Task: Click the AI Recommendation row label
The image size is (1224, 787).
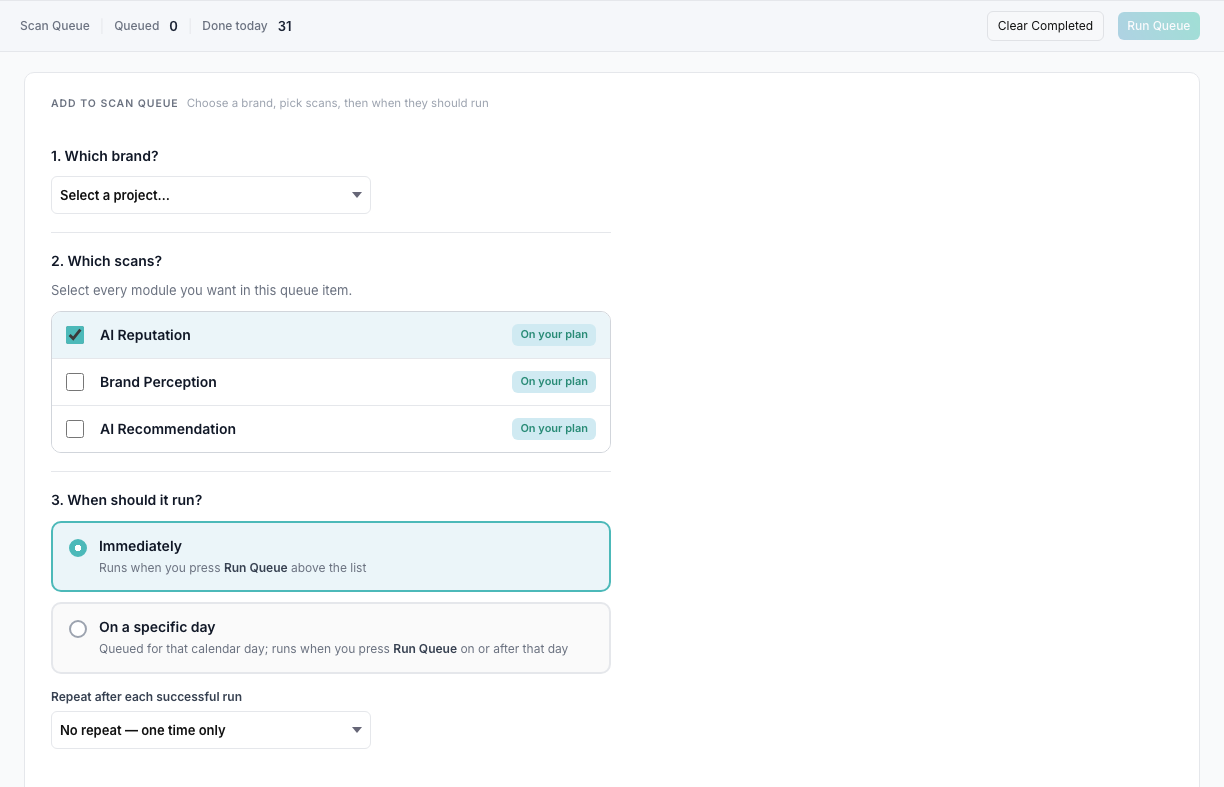Action: (x=168, y=429)
